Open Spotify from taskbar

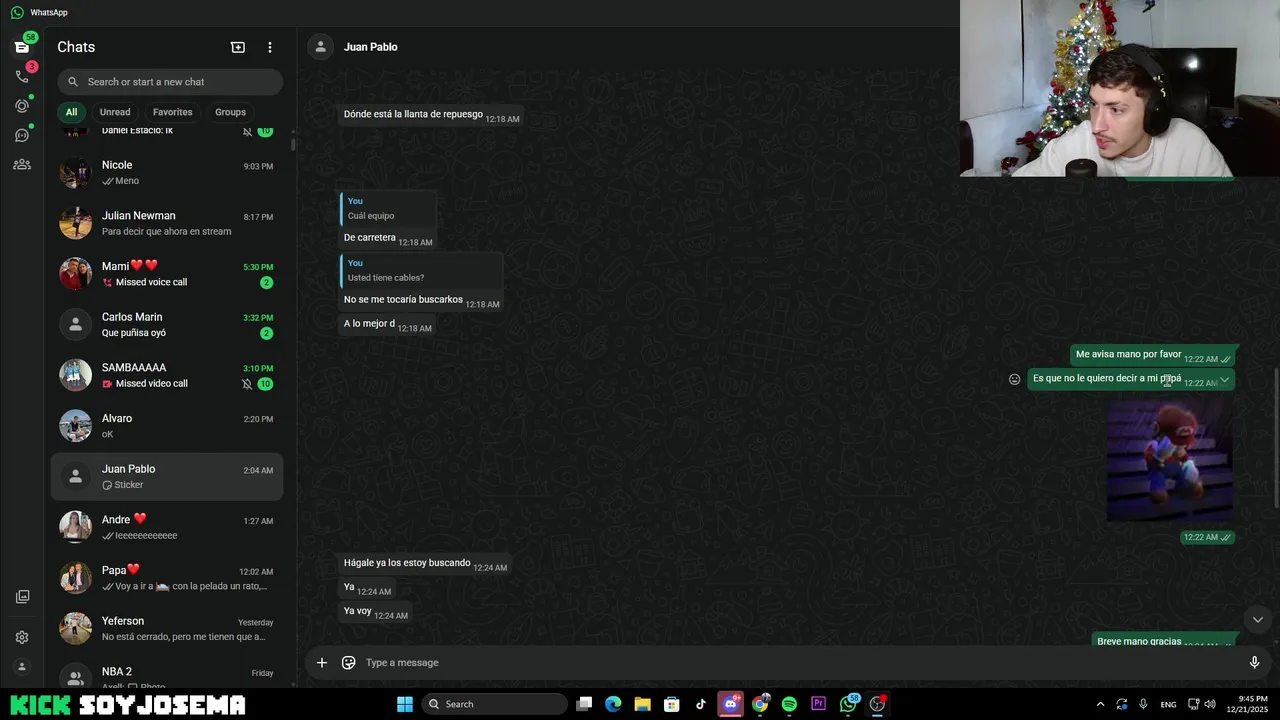click(789, 704)
